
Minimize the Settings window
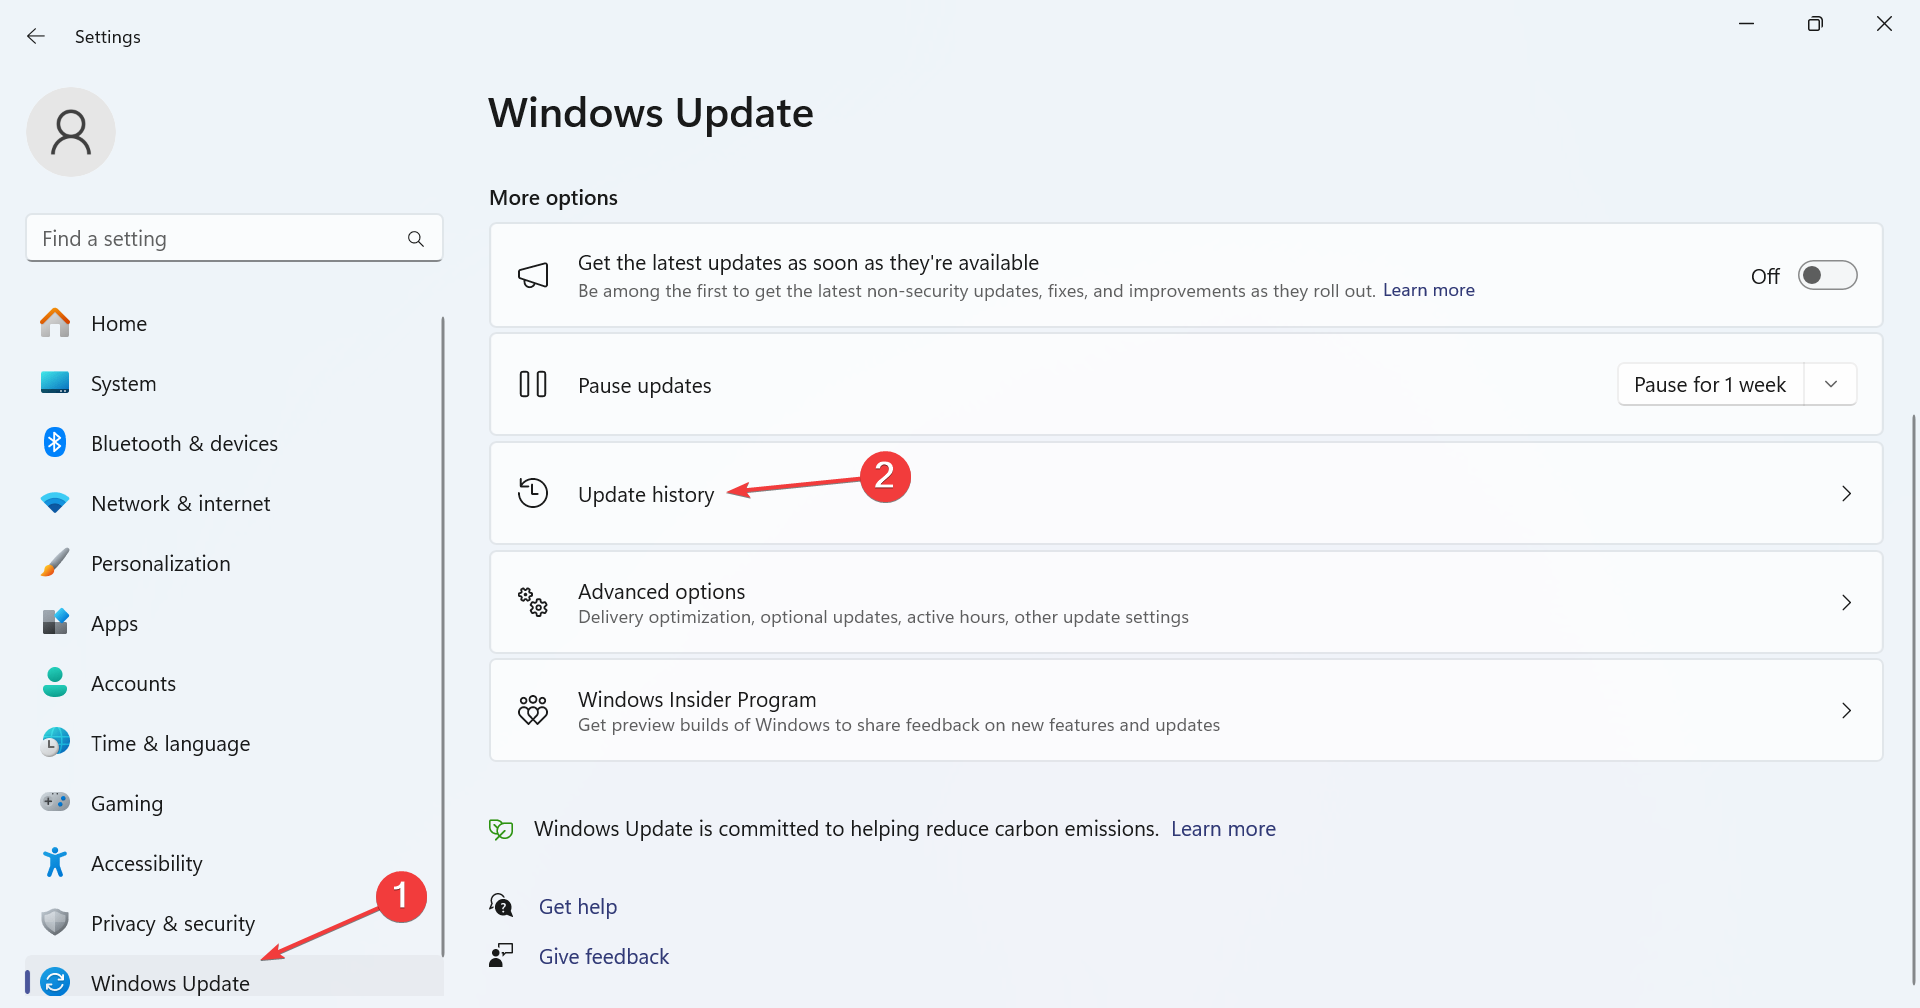pyautogui.click(x=1747, y=24)
